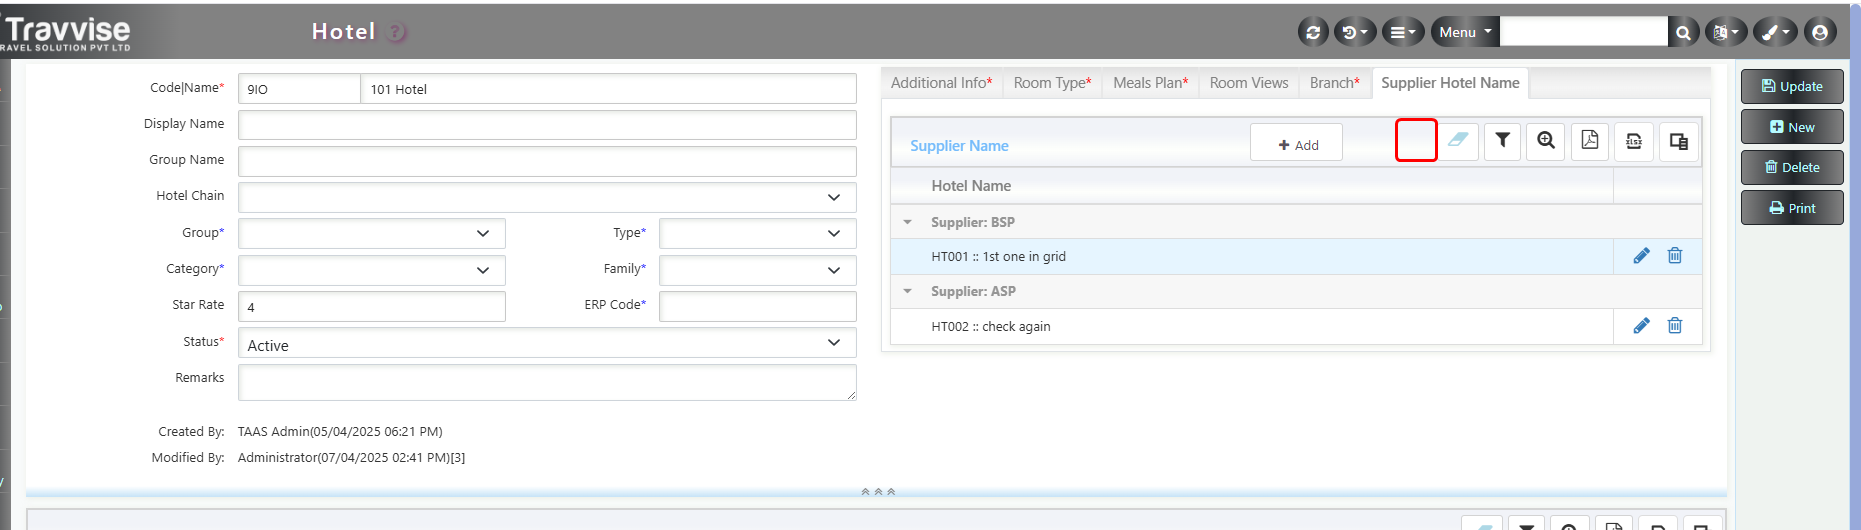Switch to the Meals Plan tab
1861x530 pixels.
(x=1151, y=83)
